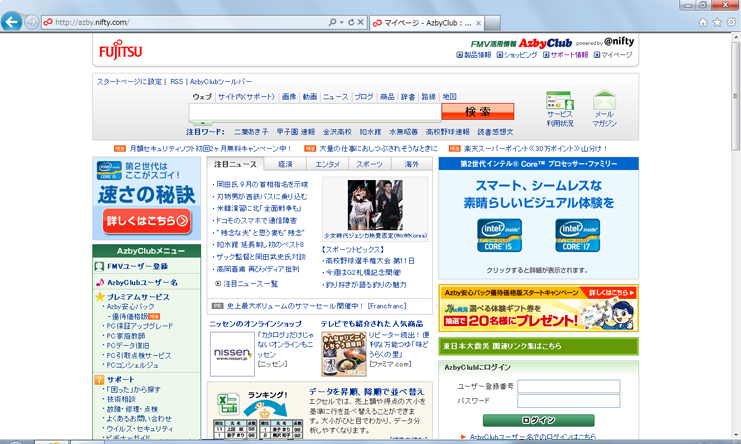Open プレミアムサービス menu heading

click(138, 297)
